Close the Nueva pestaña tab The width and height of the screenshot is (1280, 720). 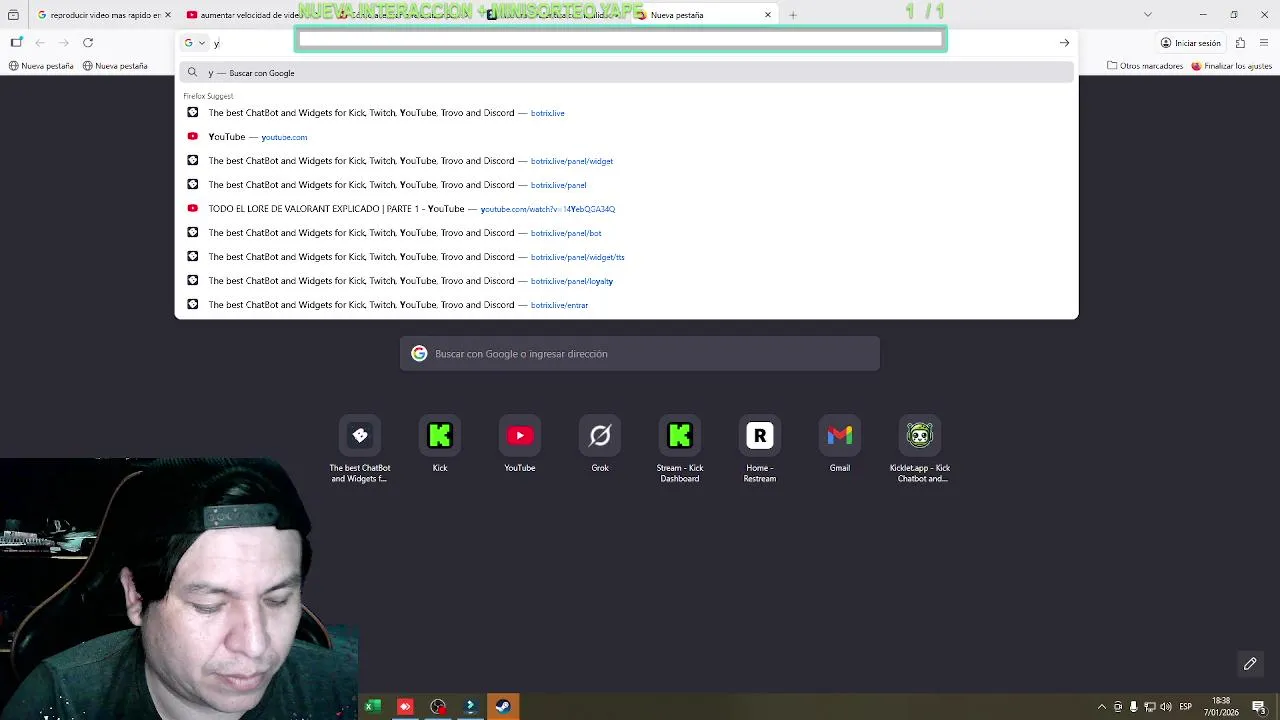(768, 15)
